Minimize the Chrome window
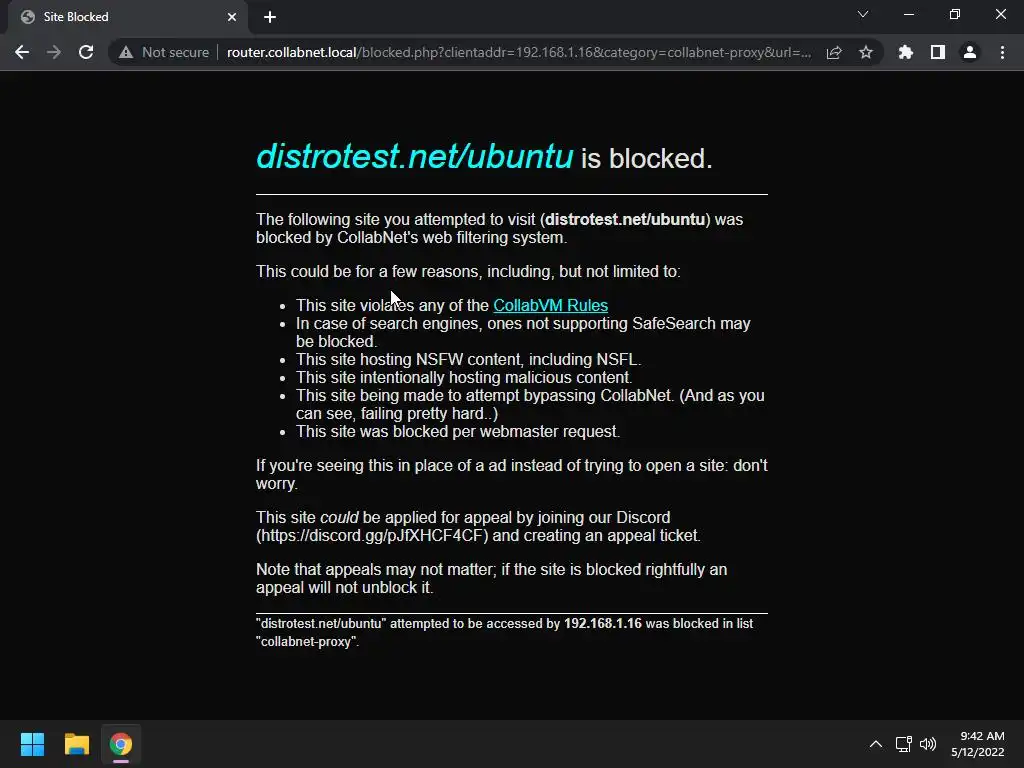 [x=908, y=14]
